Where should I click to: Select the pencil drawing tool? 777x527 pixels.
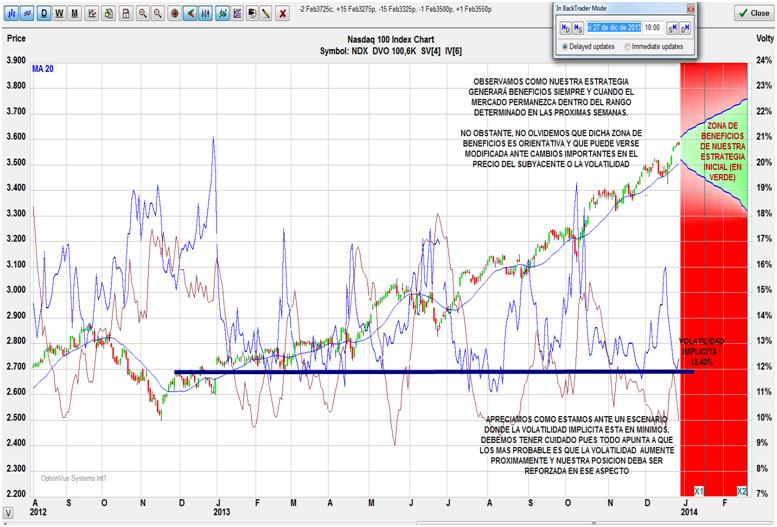(x=267, y=13)
